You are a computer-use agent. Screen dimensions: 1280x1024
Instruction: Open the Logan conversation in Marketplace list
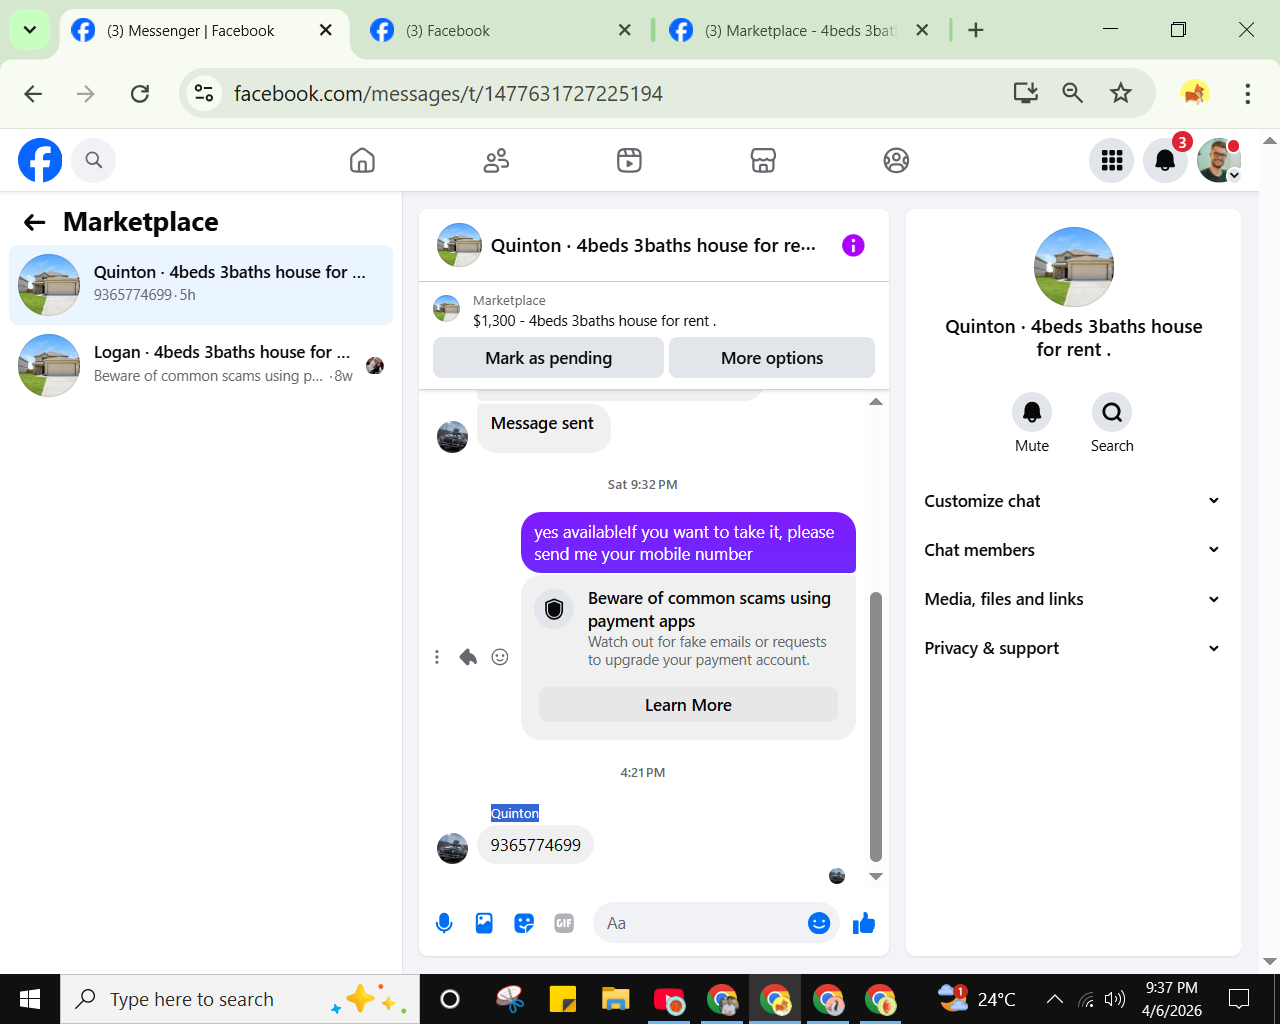[201, 365]
